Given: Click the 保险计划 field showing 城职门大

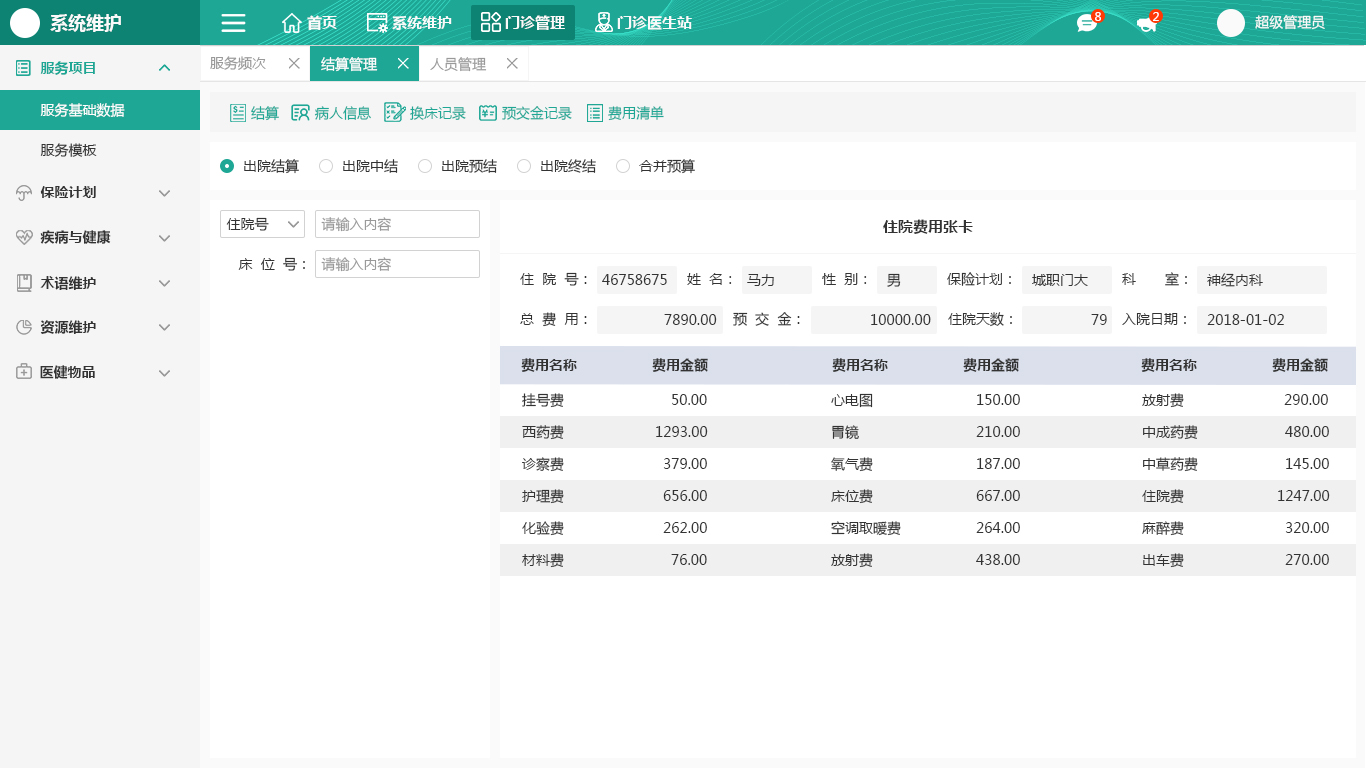Looking at the screenshot, I should (1067, 280).
